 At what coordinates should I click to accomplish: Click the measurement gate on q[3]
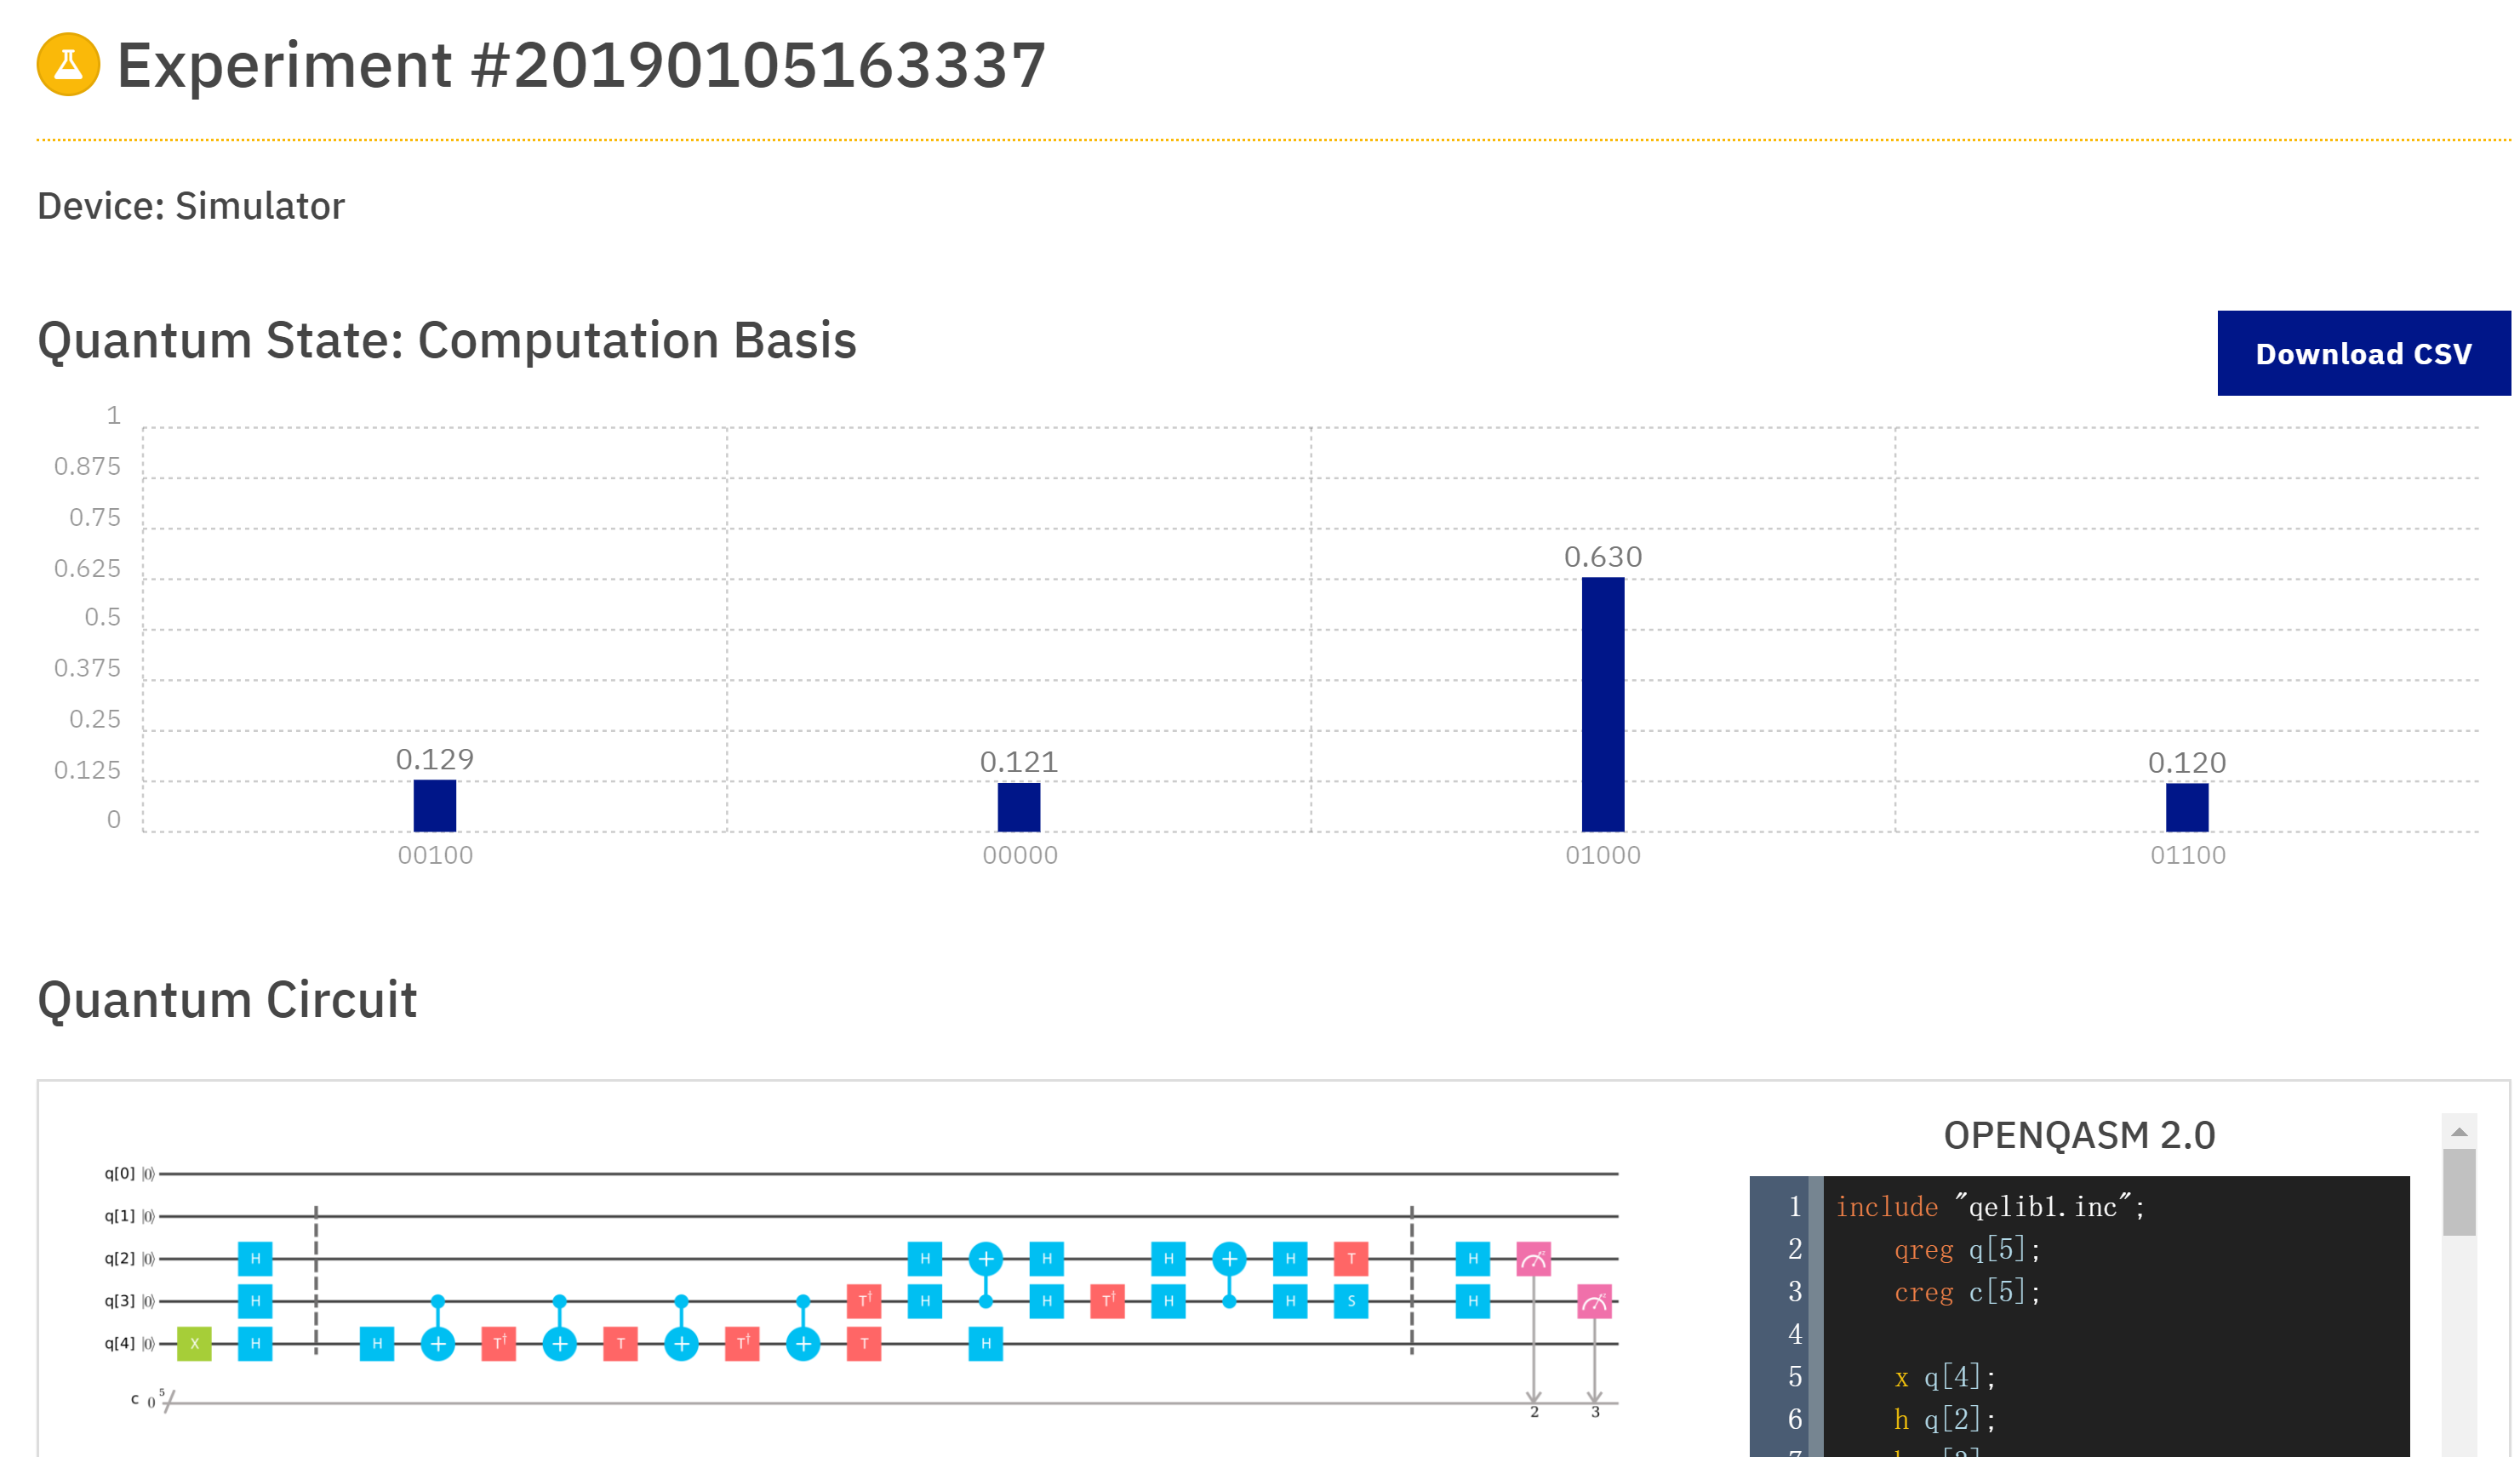pyautogui.click(x=1594, y=1301)
